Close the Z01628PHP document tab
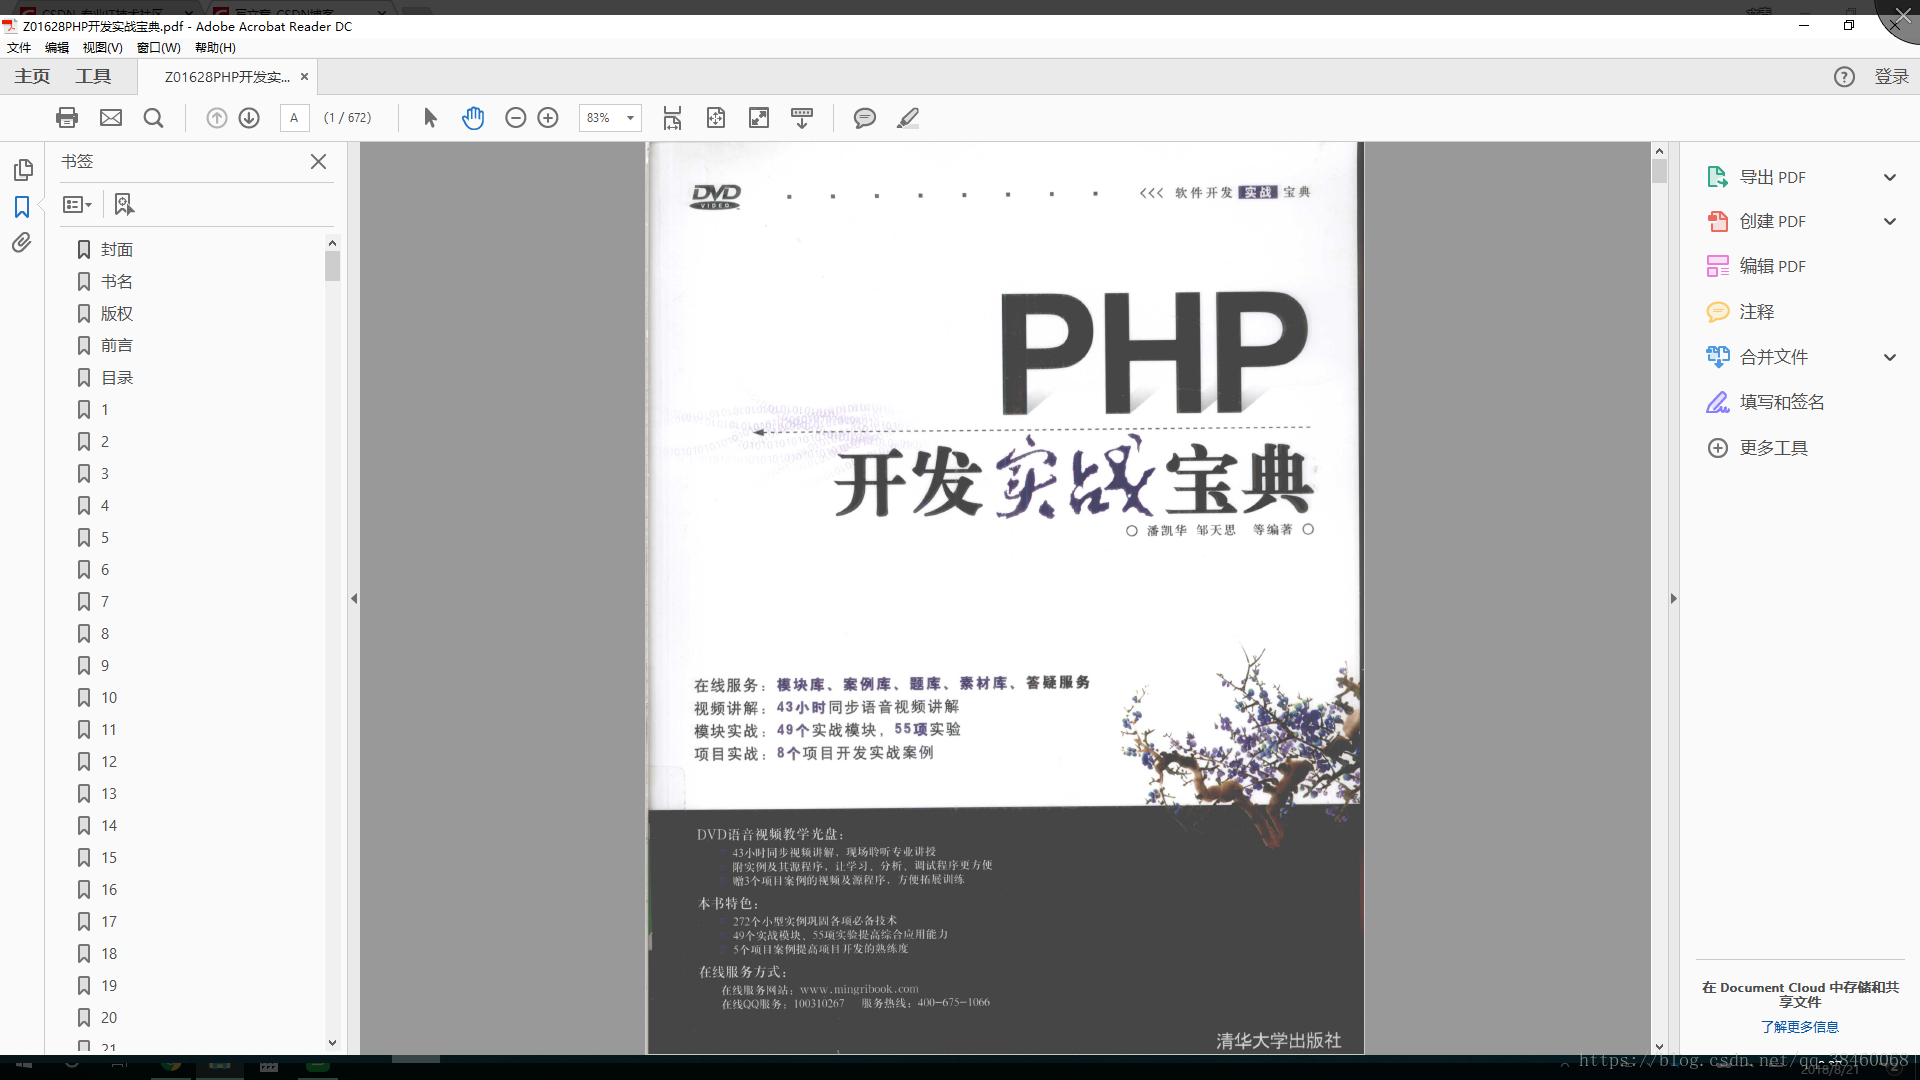Screen dimensions: 1920x1080 point(304,77)
